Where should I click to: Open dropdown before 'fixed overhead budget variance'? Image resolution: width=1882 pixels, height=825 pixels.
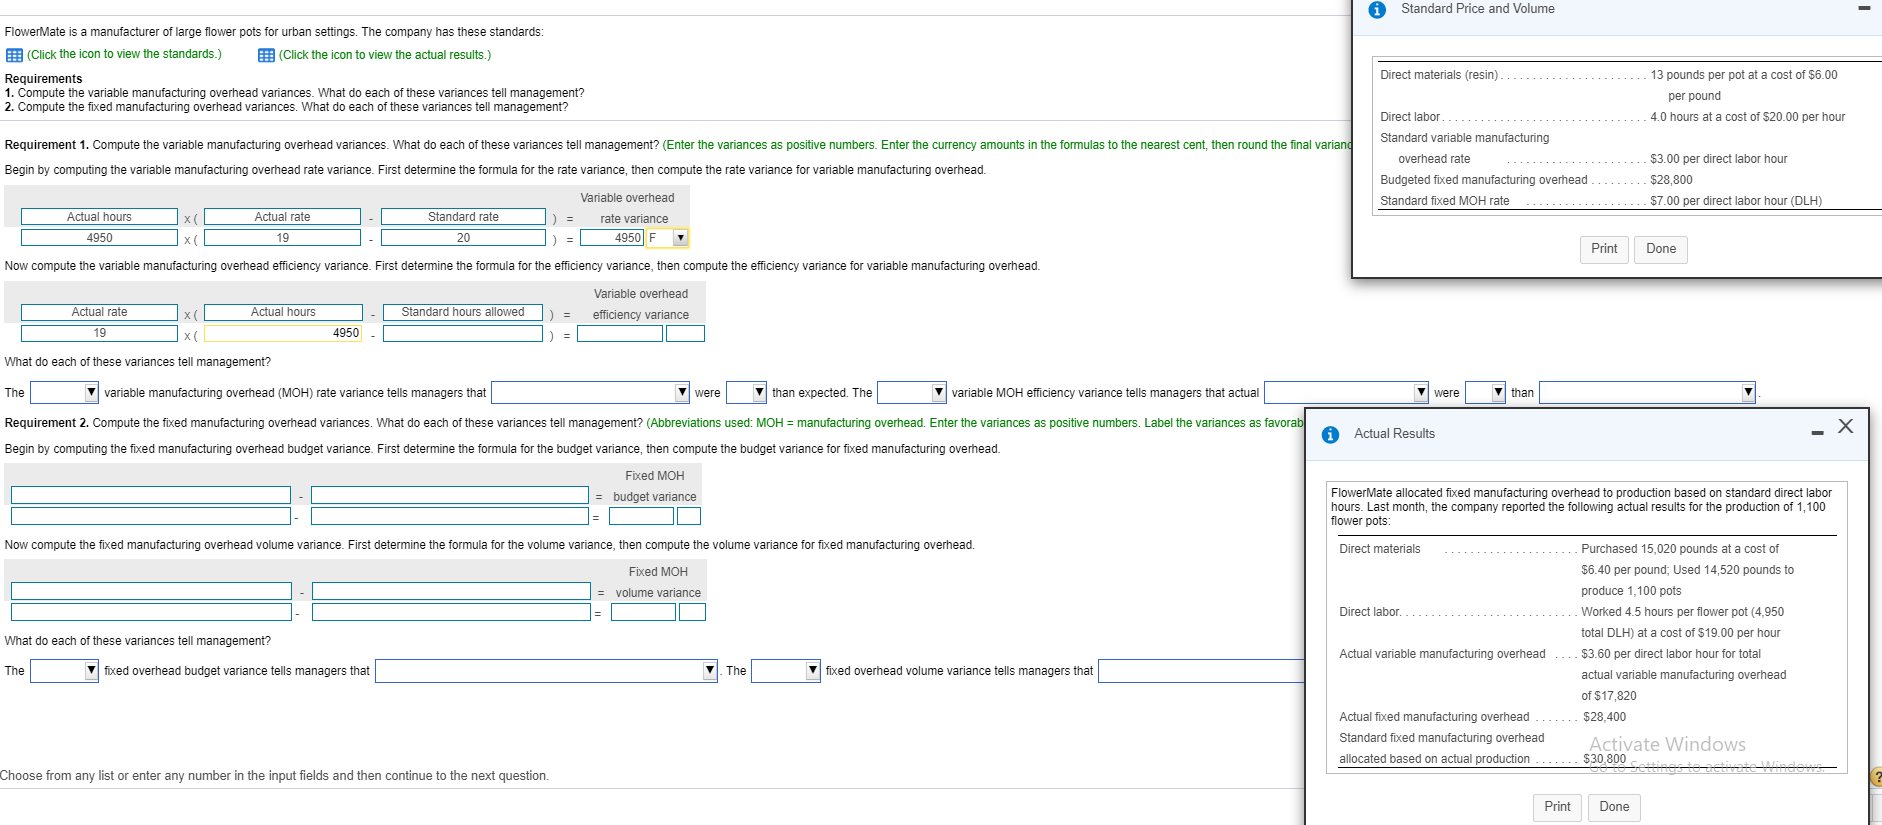[x=65, y=670]
